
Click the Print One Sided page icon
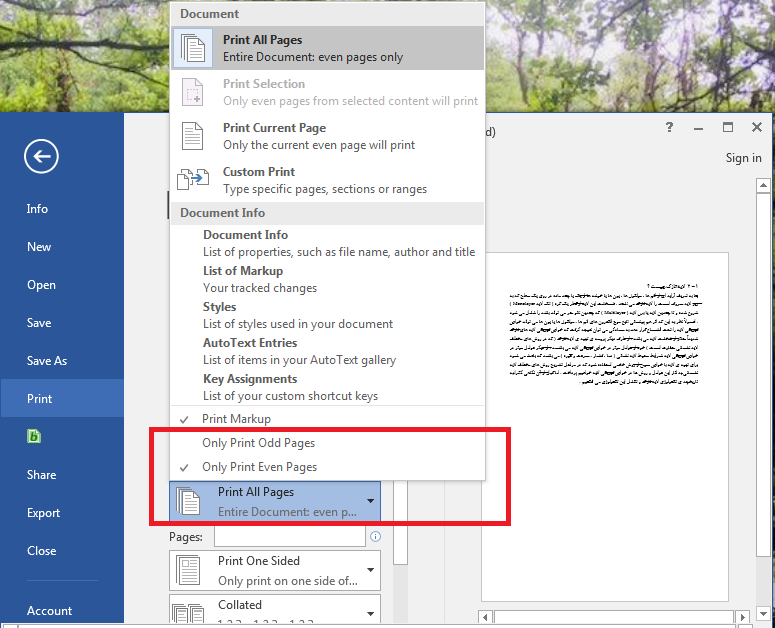188,570
